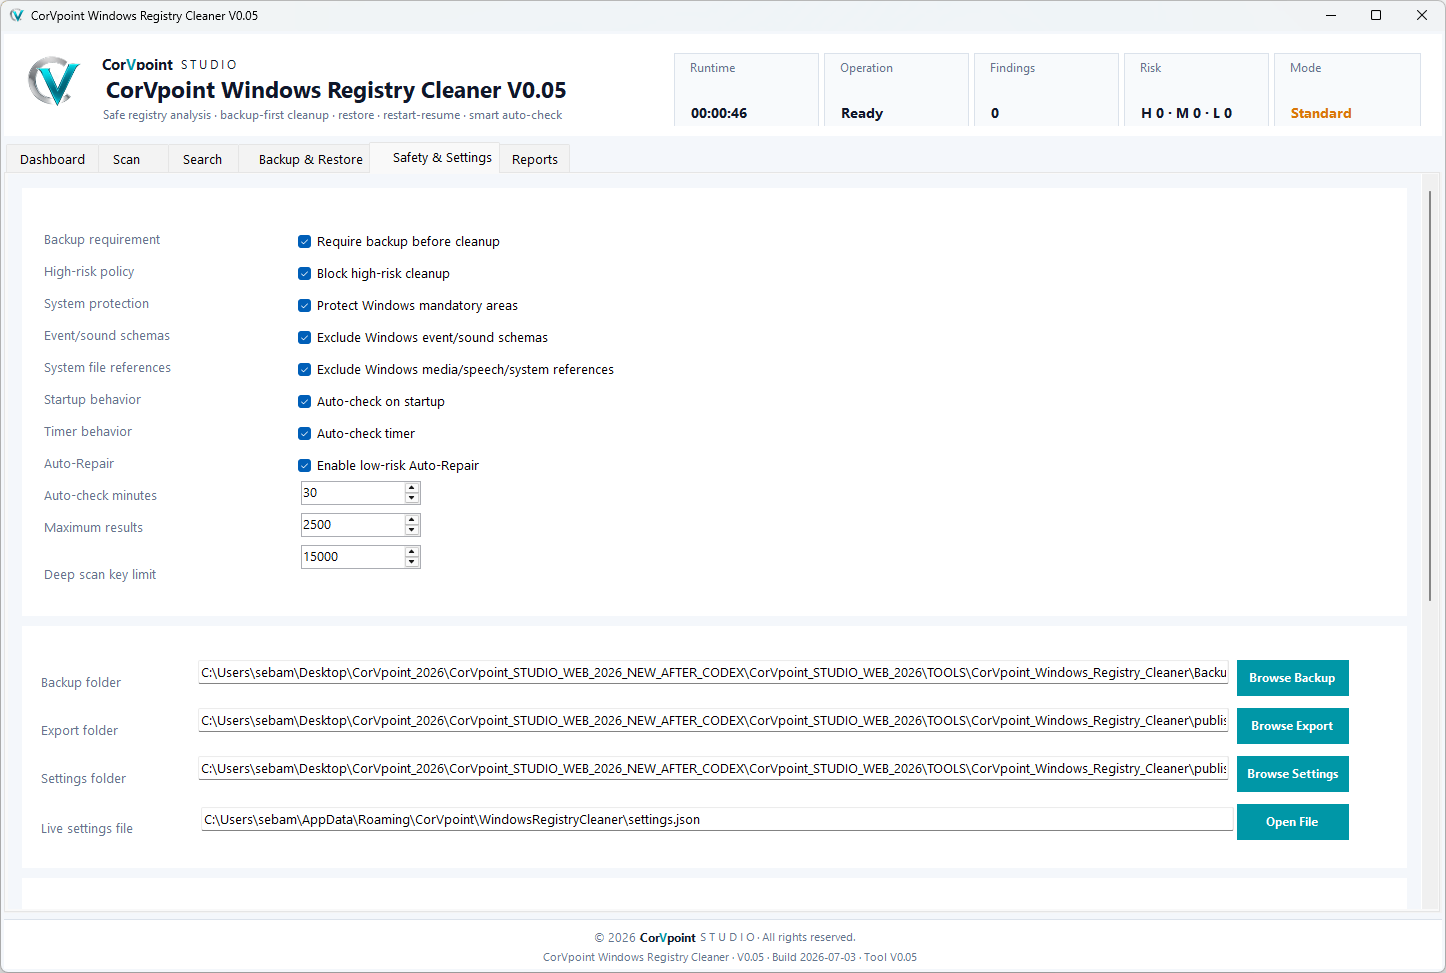The image size is (1446, 973).
Task: Open the Reports tab
Action: point(535,159)
